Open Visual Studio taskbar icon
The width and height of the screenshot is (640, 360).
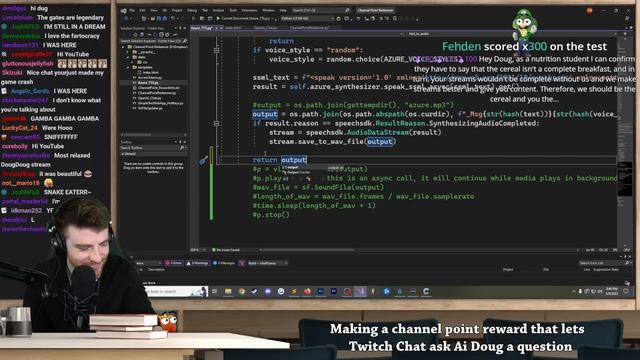360,291
